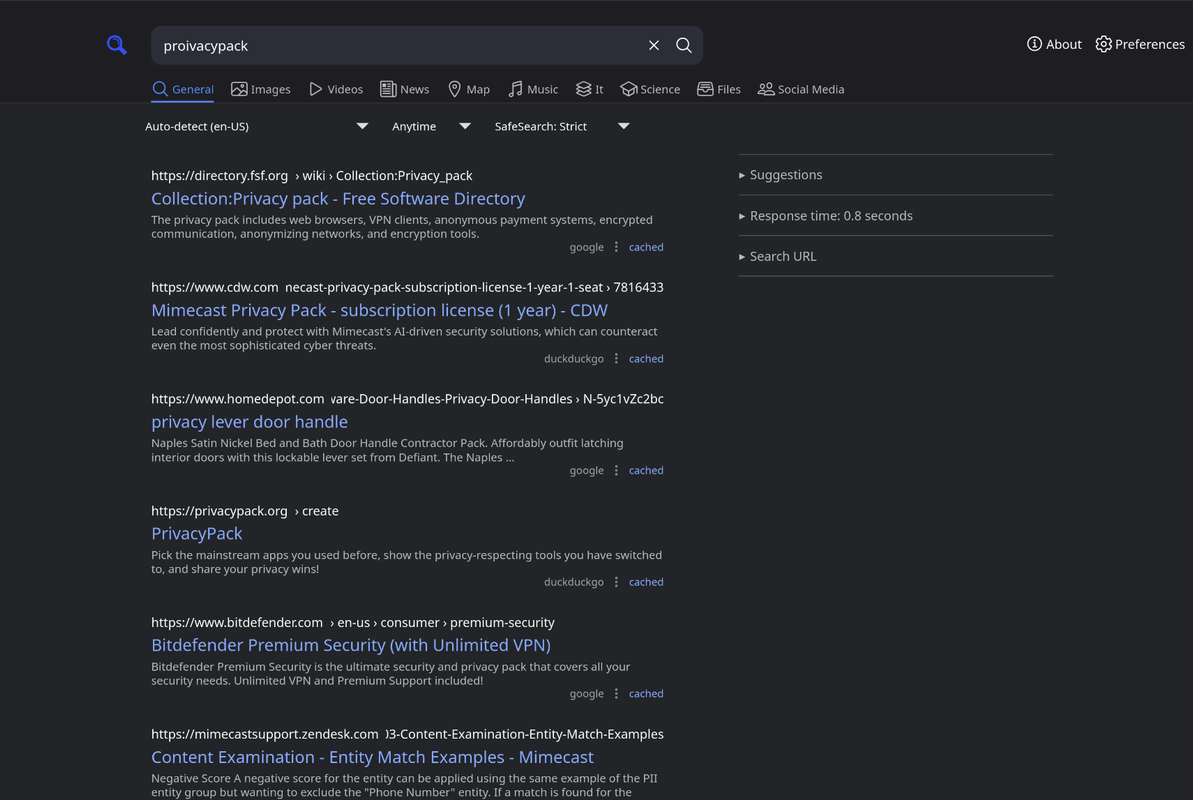
Task: Click the Map pin icon
Action: [454, 89]
